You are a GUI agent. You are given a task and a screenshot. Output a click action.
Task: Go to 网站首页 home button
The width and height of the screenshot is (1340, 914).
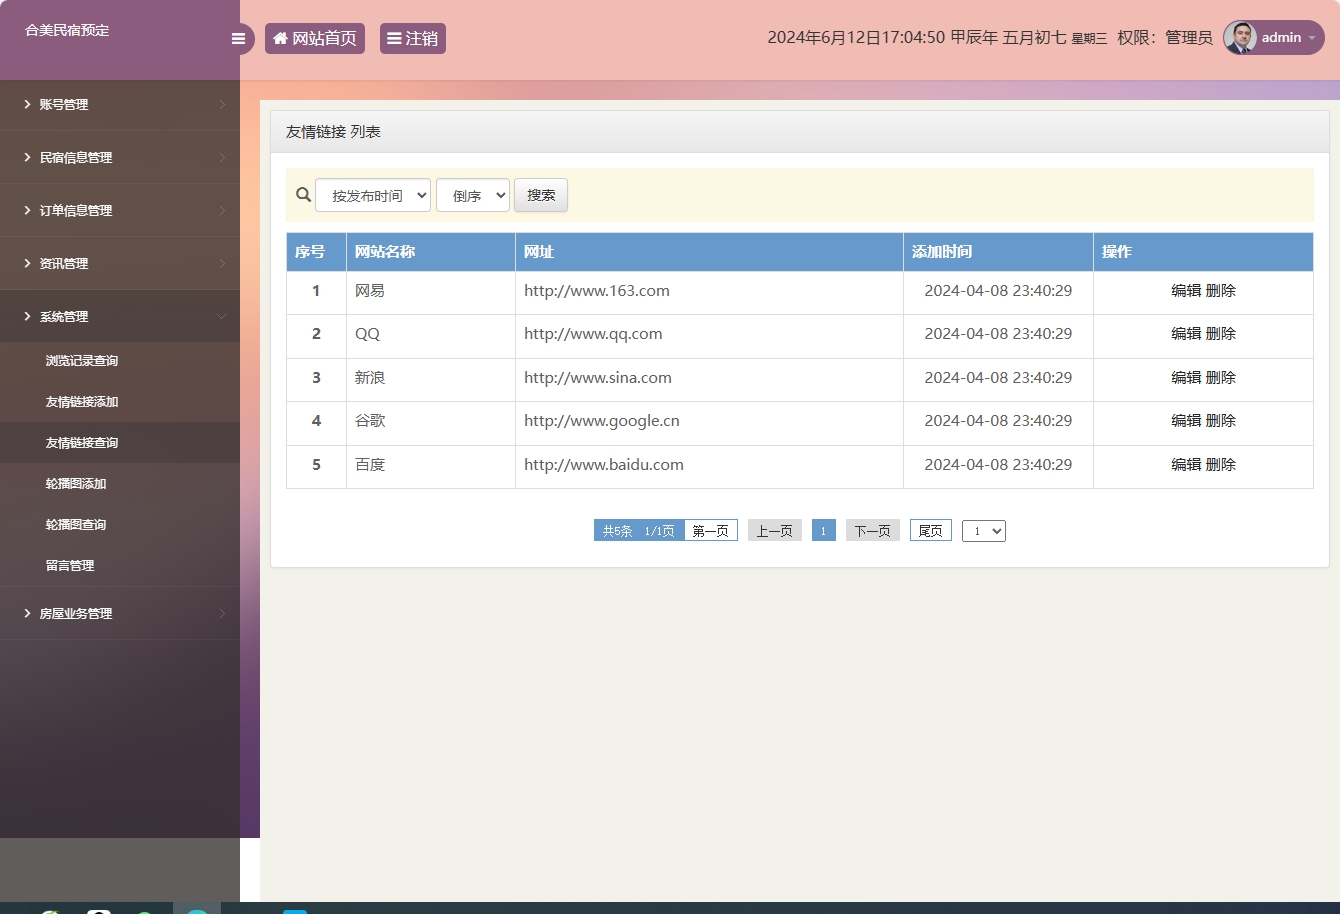click(x=314, y=39)
